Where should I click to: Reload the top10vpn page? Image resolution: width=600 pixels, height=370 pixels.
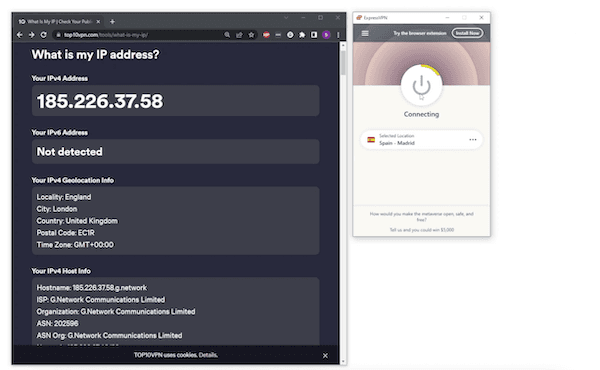point(44,35)
